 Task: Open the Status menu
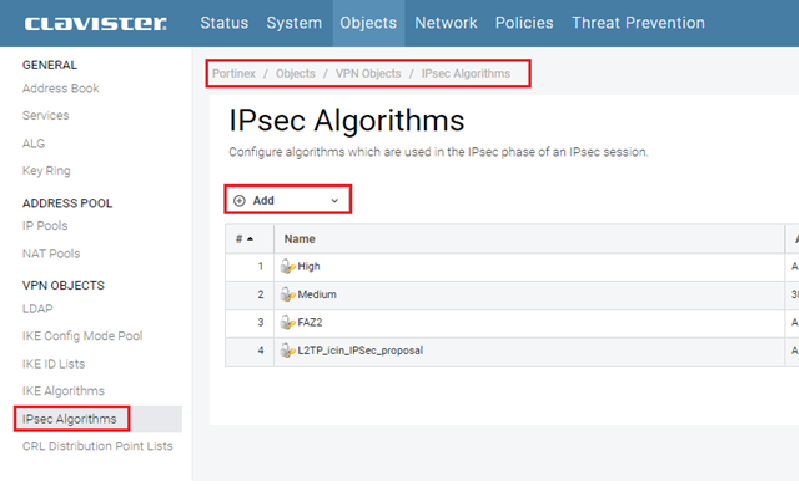point(224,23)
